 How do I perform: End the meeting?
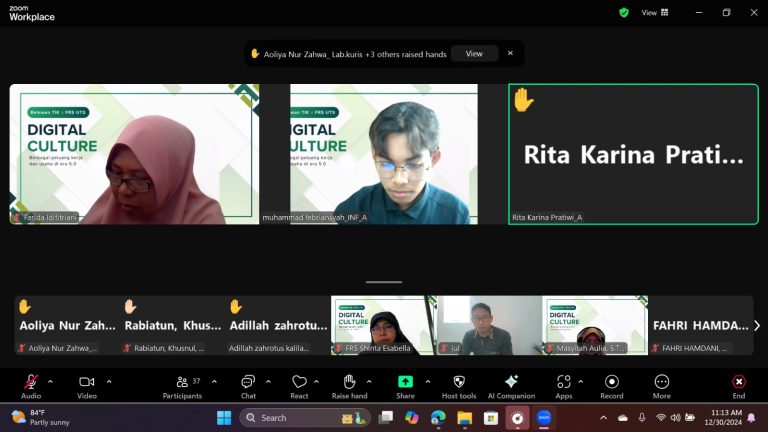[739, 386]
